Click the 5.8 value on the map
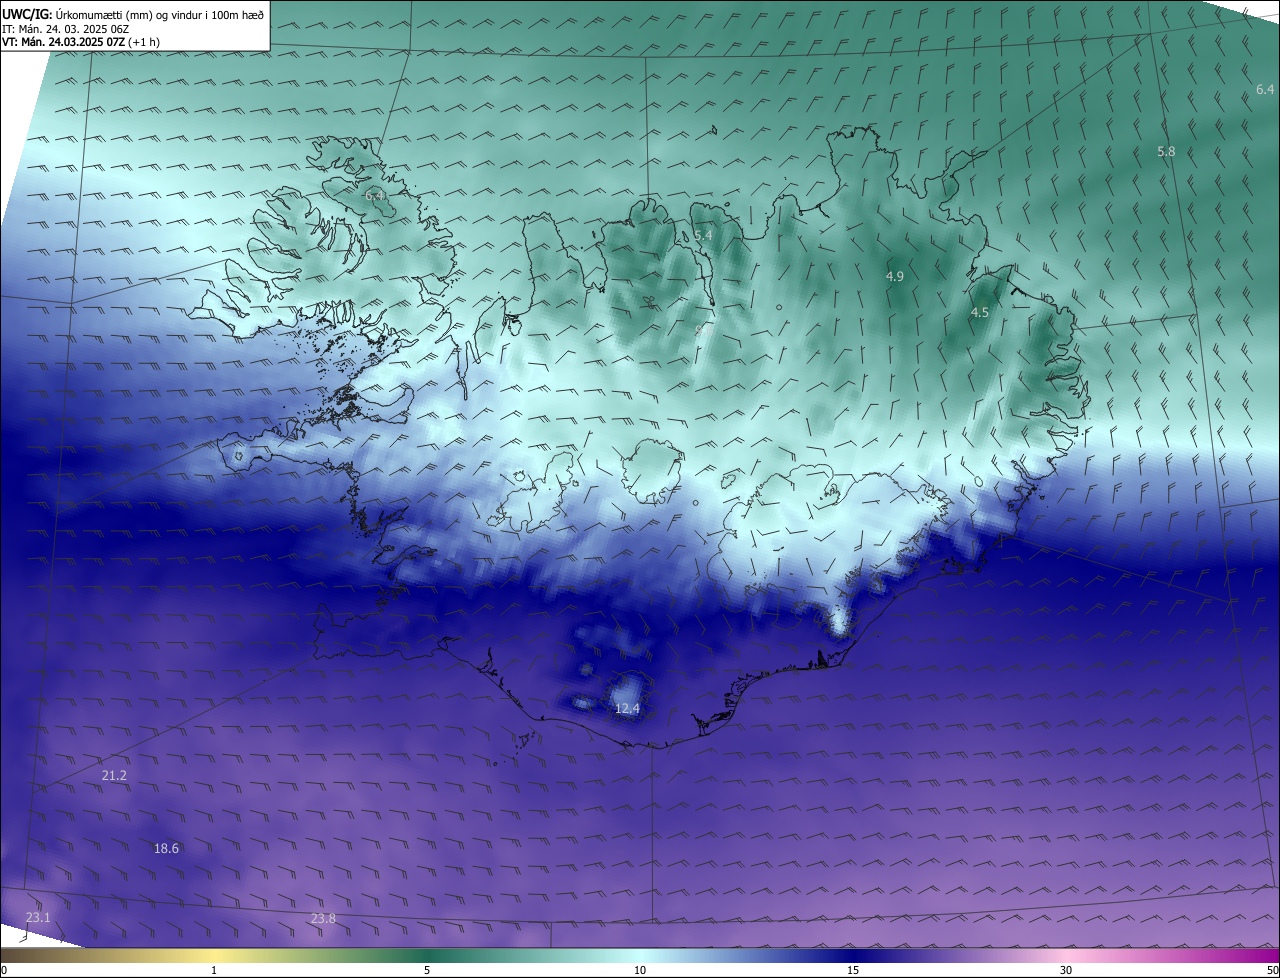The image size is (1280, 978). click(1166, 151)
